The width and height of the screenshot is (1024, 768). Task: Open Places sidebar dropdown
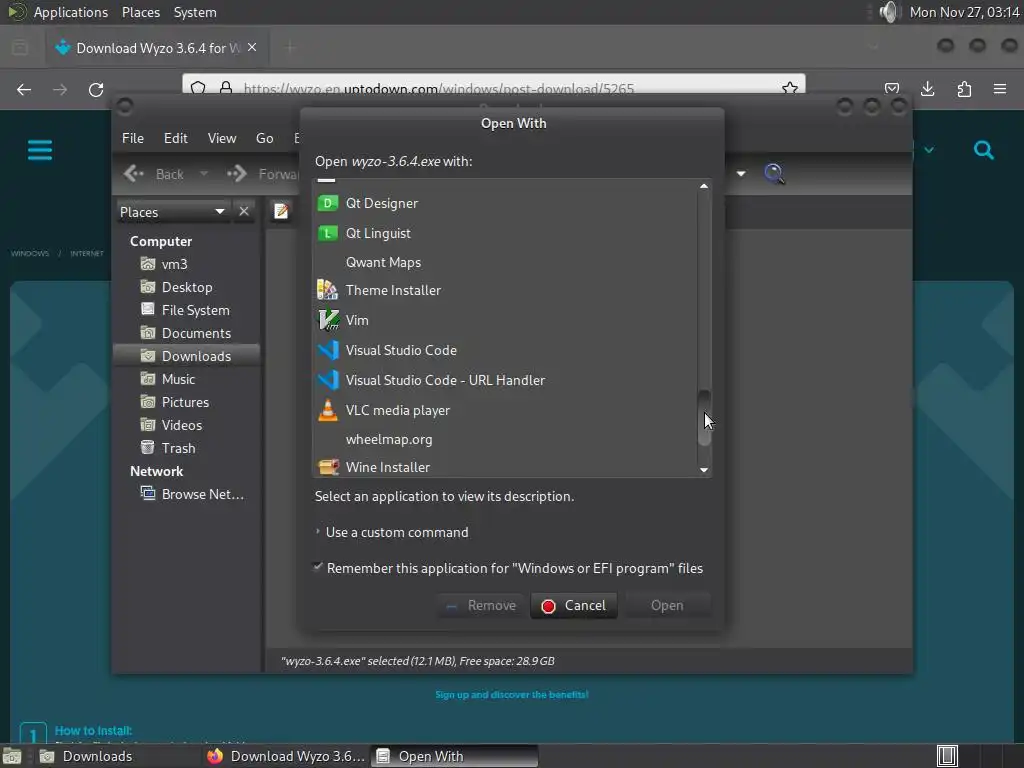point(172,212)
